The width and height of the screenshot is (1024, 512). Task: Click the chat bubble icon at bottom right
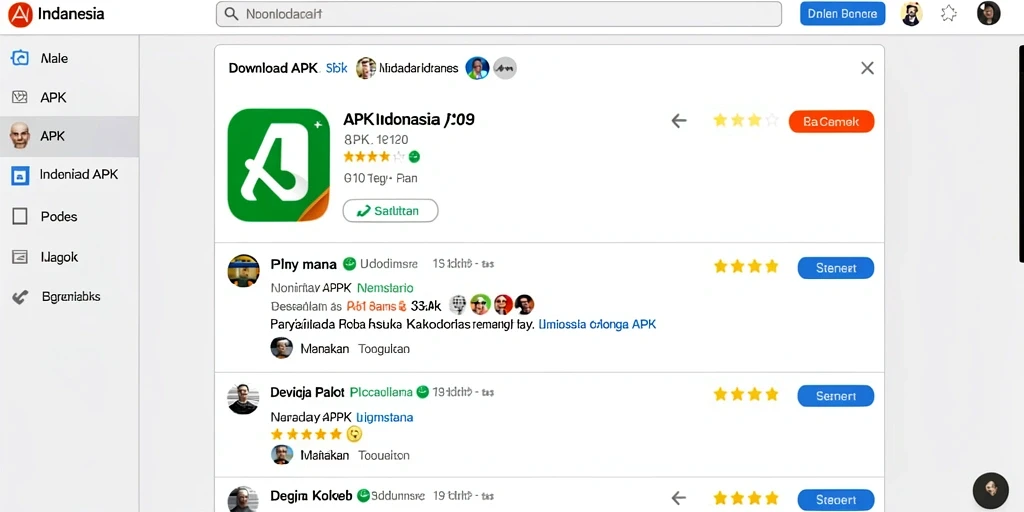991,490
